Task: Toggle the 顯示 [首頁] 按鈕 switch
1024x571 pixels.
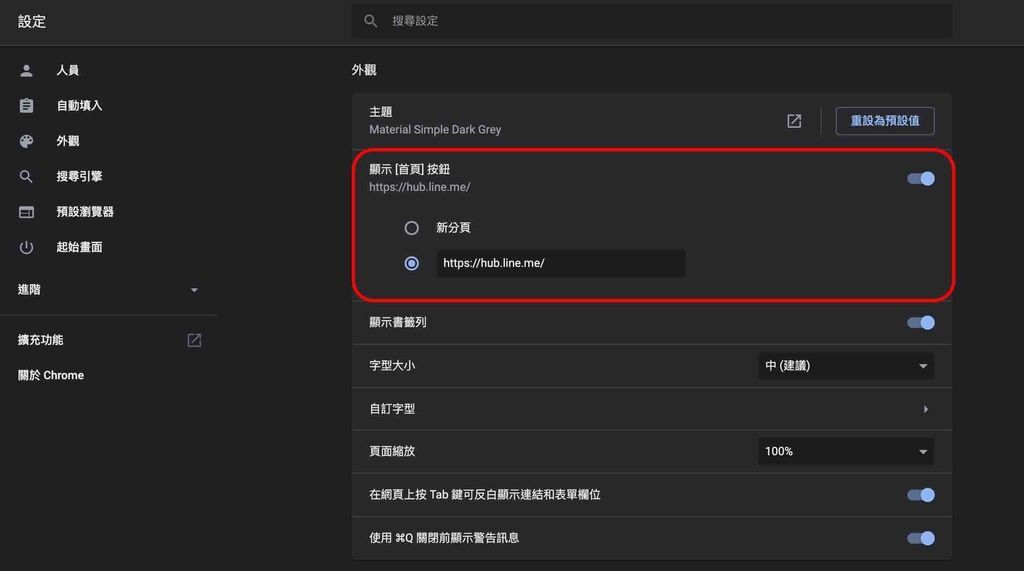Action: [921, 178]
